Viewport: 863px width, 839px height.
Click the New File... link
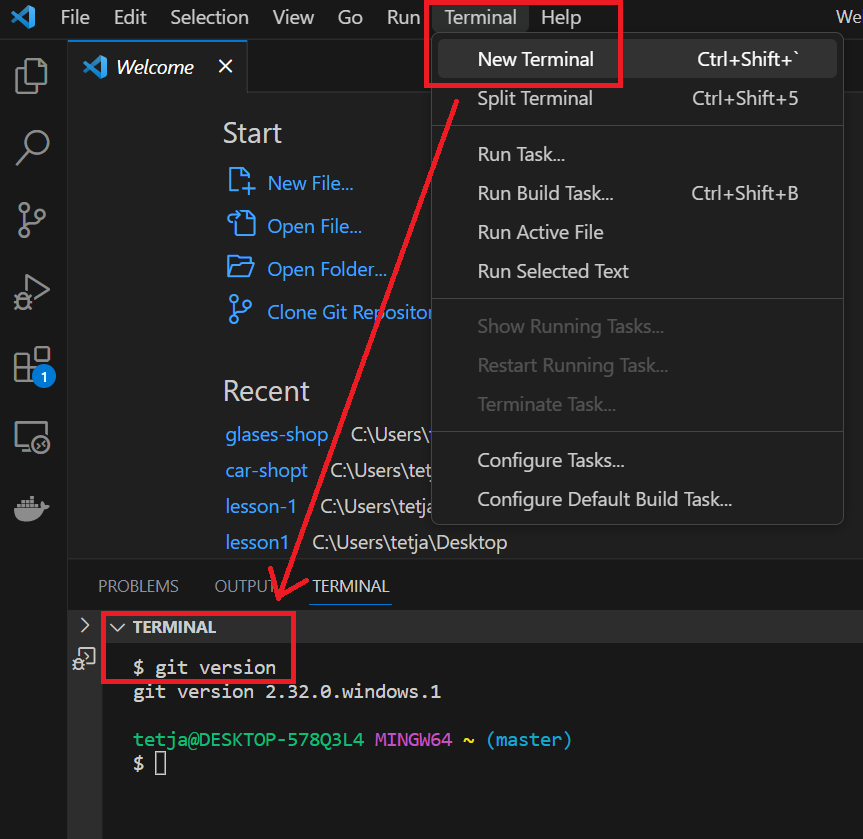[310, 183]
